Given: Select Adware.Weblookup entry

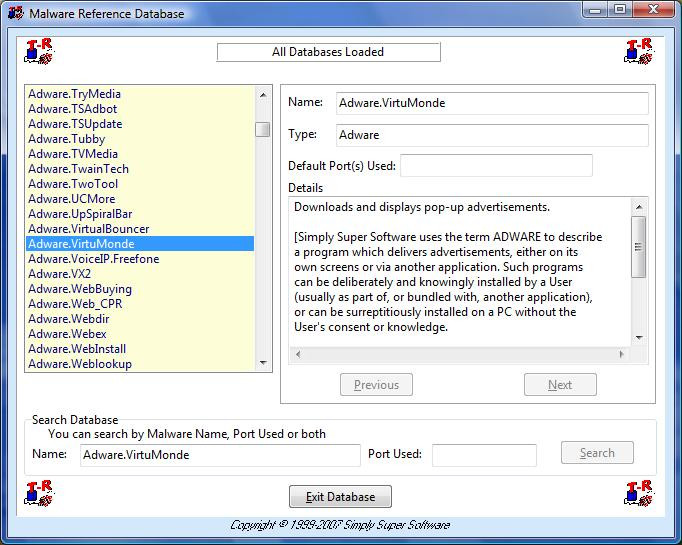Looking at the screenshot, I should coord(140,364).
